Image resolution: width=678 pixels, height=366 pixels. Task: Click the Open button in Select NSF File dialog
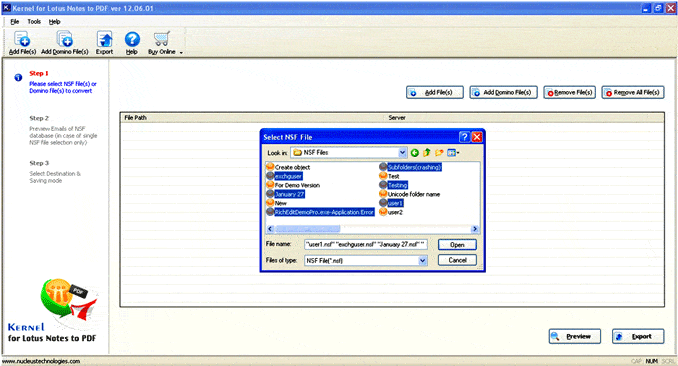pyautogui.click(x=457, y=245)
